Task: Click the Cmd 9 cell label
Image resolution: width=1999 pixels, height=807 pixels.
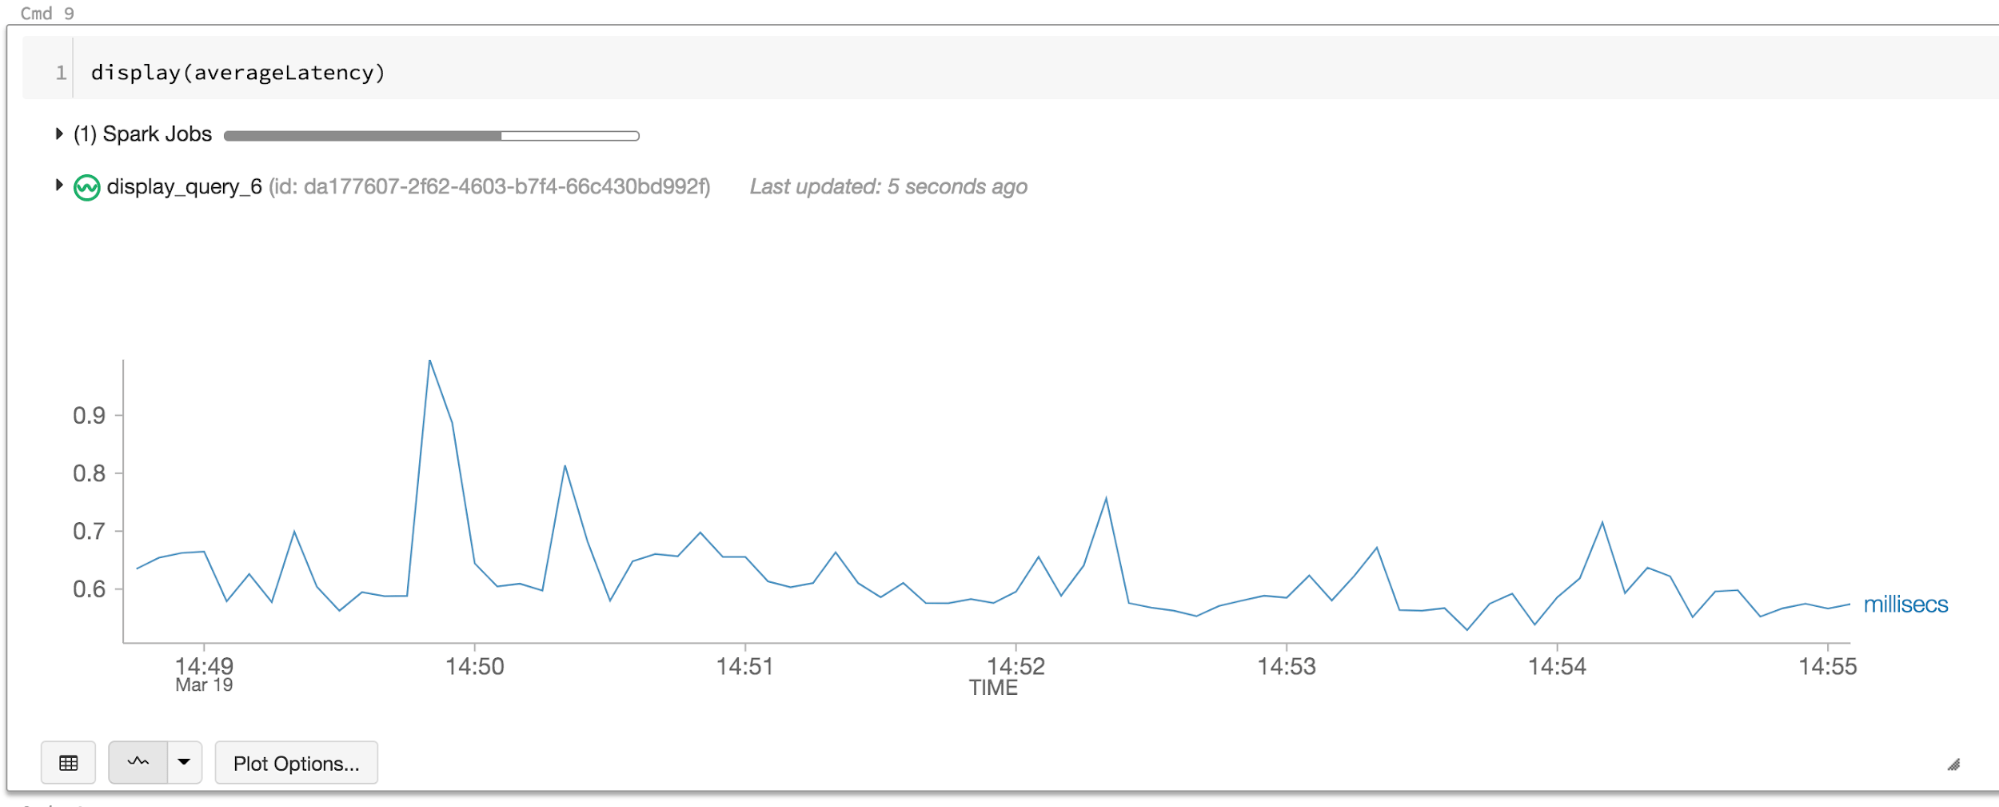Action: pos(47,13)
